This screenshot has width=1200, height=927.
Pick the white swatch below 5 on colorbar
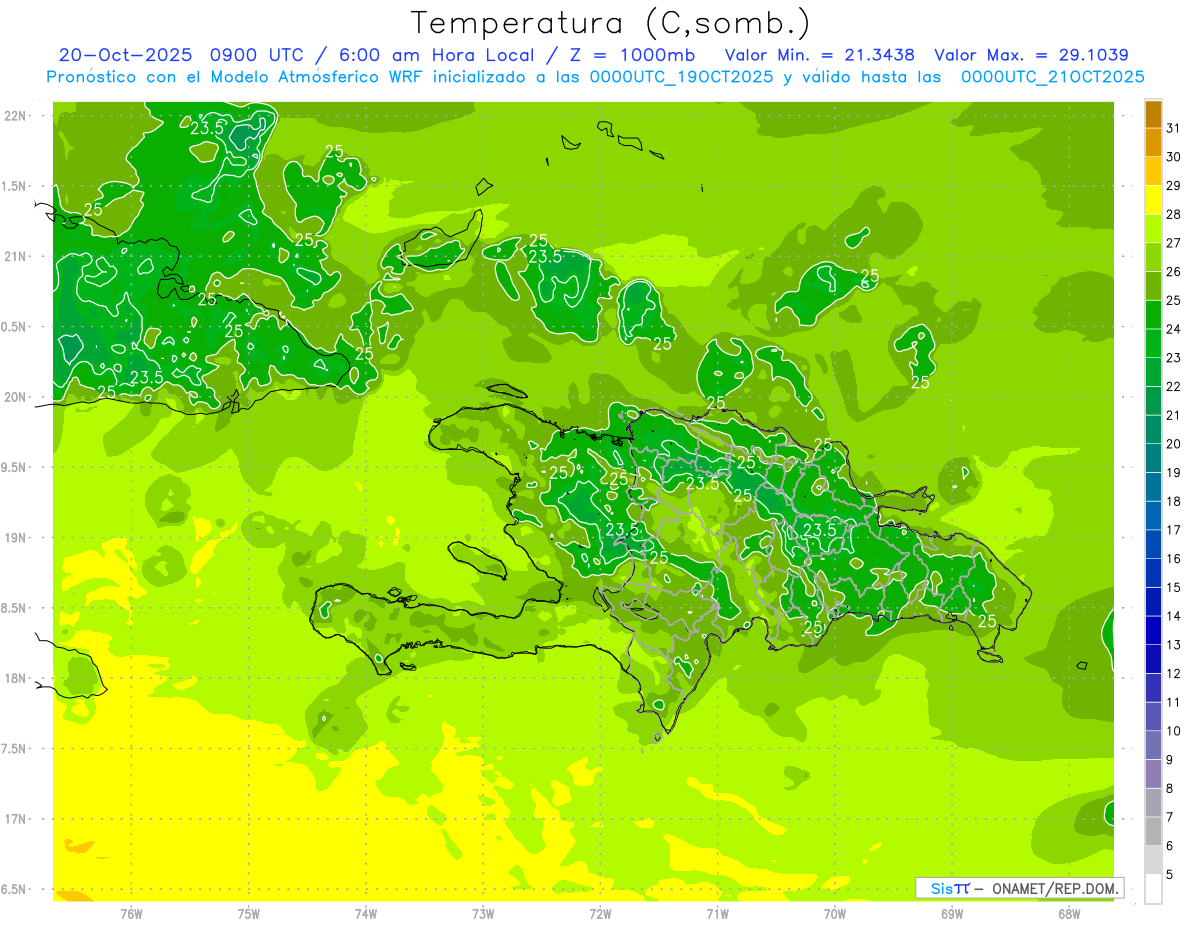tap(1153, 889)
